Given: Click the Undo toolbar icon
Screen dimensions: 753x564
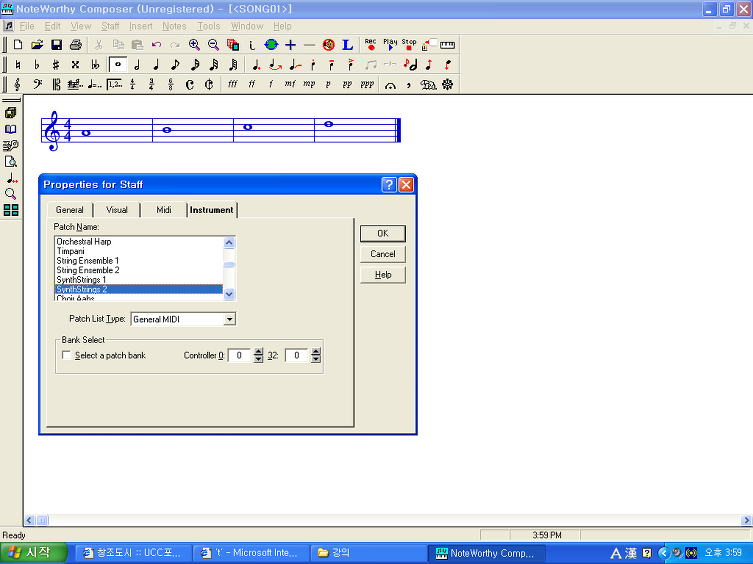Looking at the screenshot, I should (x=156, y=45).
